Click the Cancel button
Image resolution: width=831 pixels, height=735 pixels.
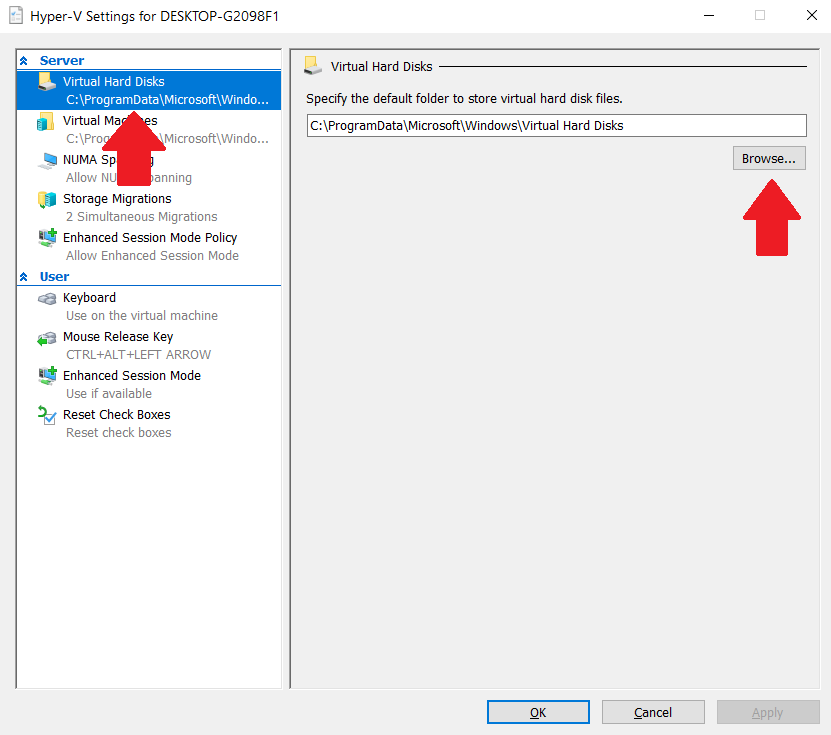coord(653,712)
